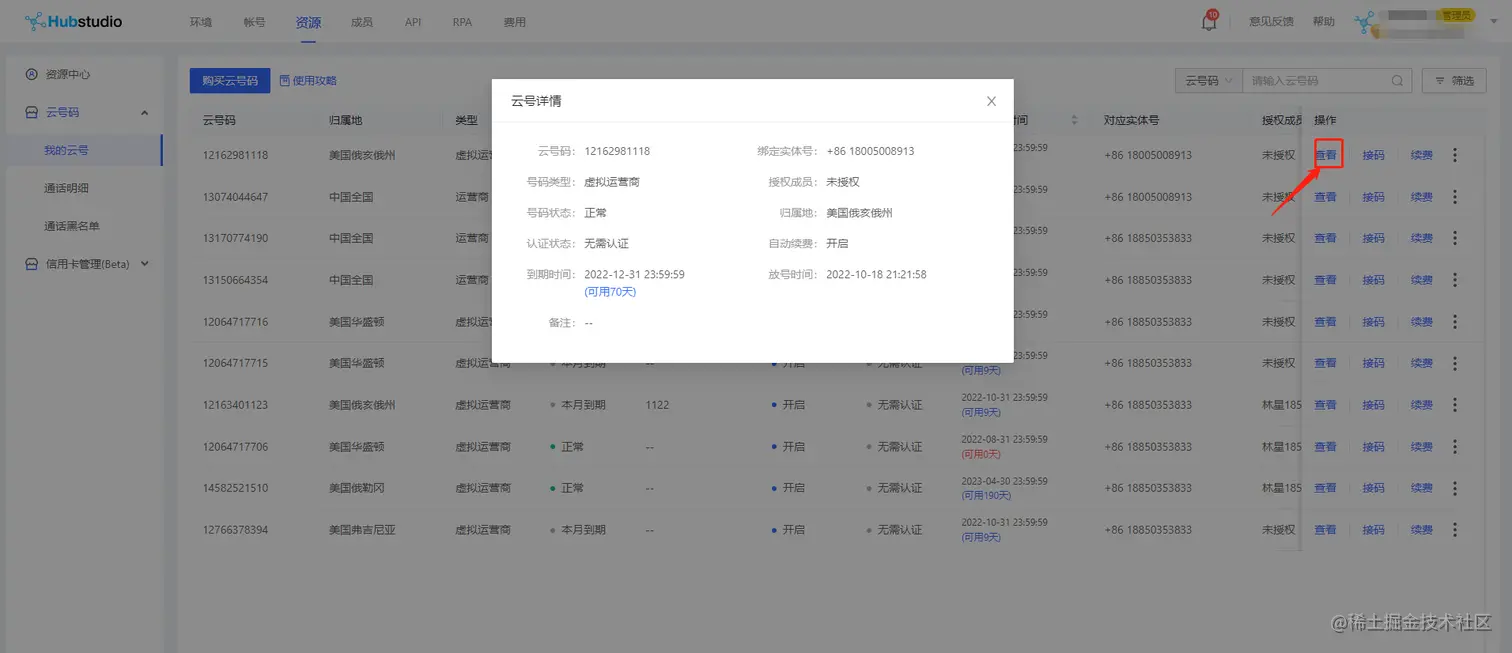This screenshot has width=1512, height=653.
Task: Open the 使用攻略 link
Action: click(x=308, y=81)
